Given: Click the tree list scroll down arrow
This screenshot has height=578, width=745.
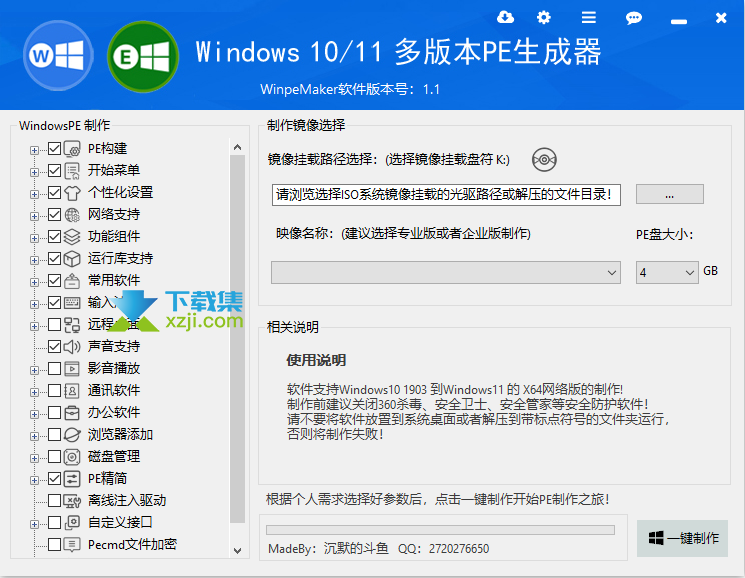Looking at the screenshot, I should 238,551.
